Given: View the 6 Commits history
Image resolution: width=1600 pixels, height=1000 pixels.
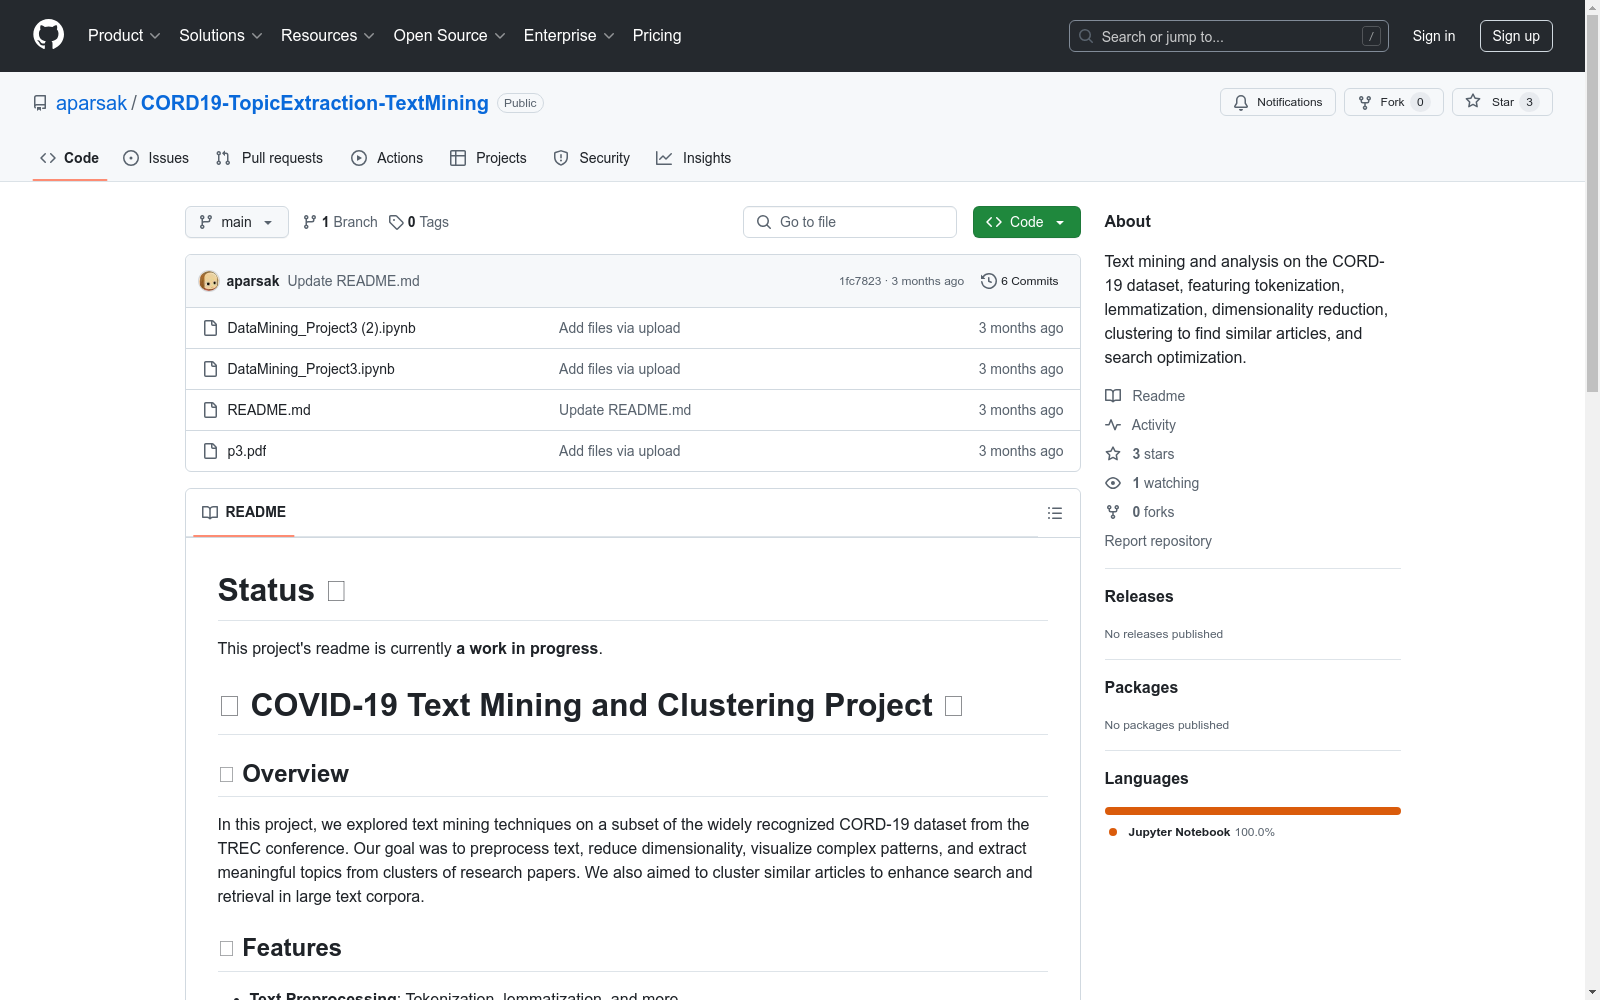Looking at the screenshot, I should pos(1020,281).
